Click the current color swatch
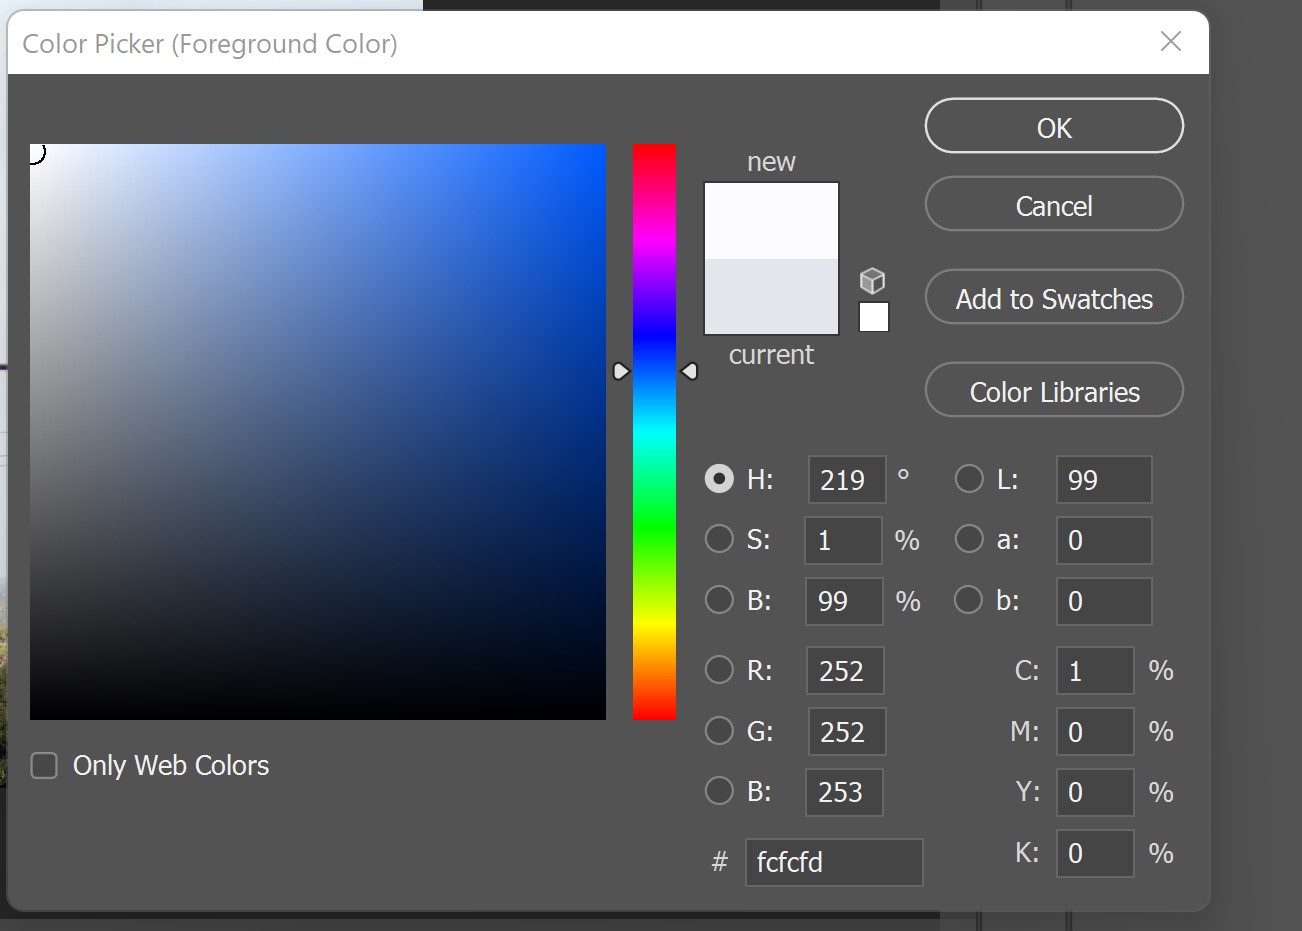This screenshot has height=931, width=1302. (771, 297)
